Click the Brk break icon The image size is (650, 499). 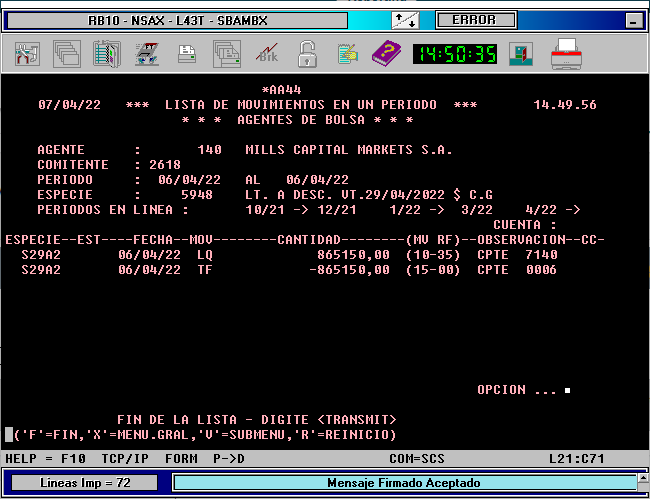267,54
